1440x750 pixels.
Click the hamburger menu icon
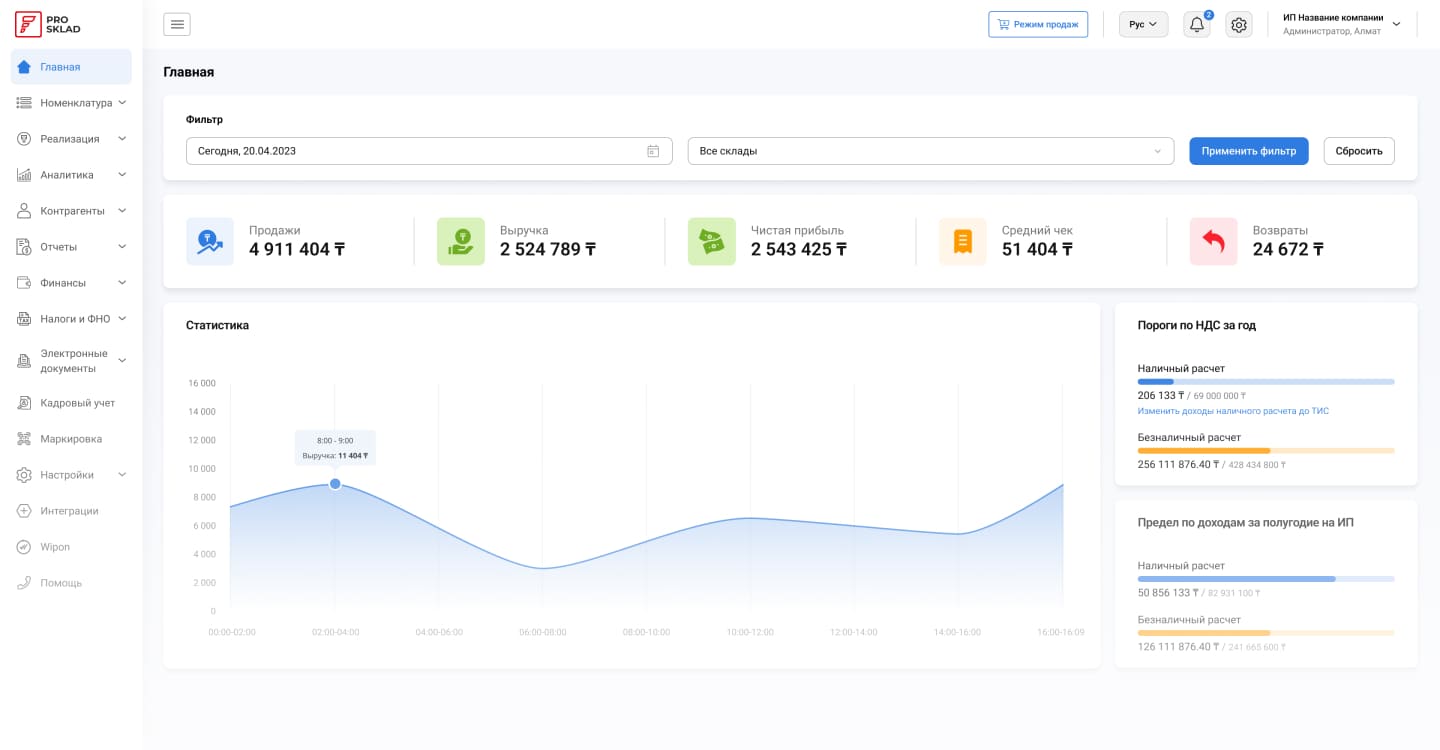(x=177, y=25)
